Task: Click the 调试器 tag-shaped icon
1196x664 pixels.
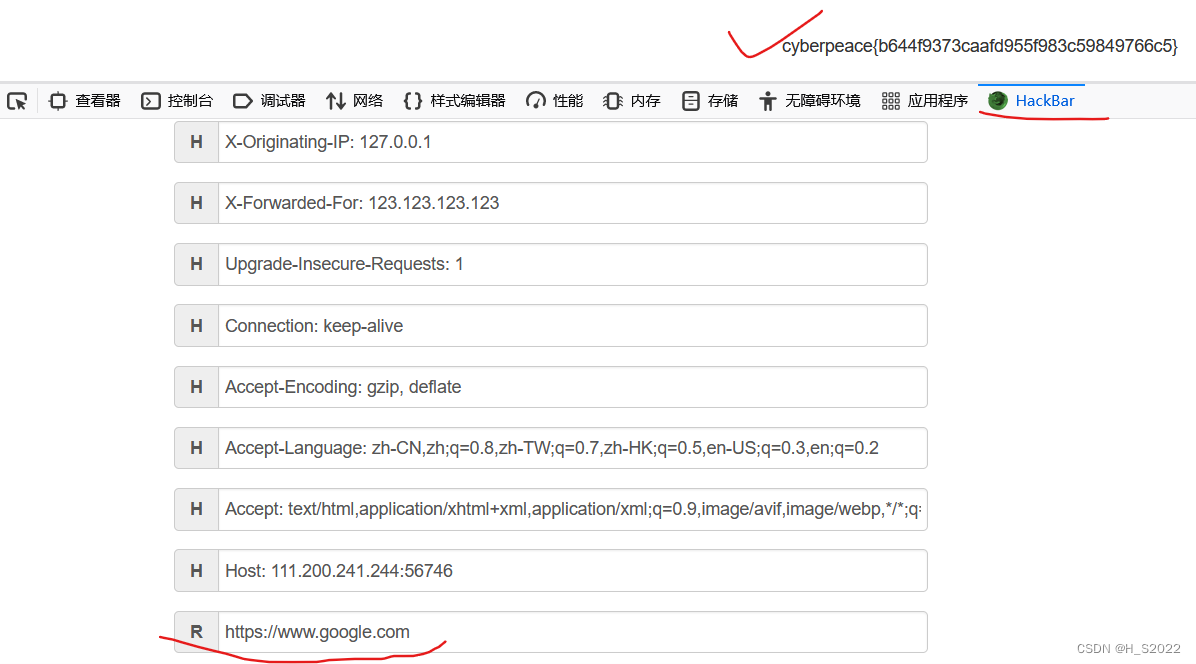Action: click(243, 101)
